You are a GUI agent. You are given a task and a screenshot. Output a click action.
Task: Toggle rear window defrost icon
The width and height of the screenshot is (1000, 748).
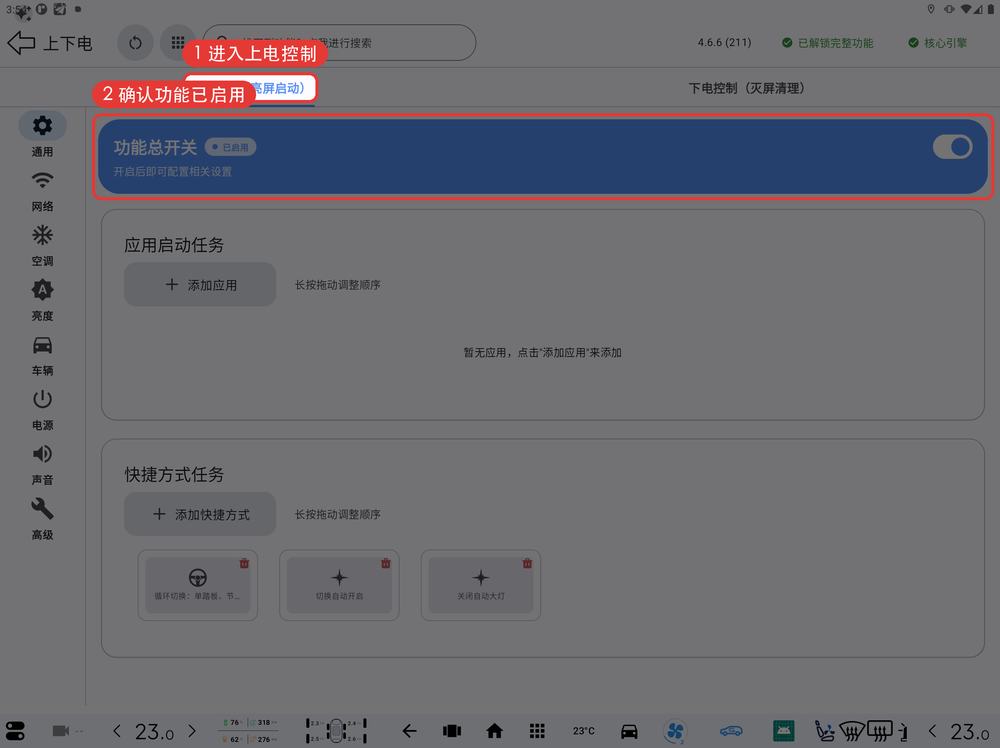[x=879, y=731]
